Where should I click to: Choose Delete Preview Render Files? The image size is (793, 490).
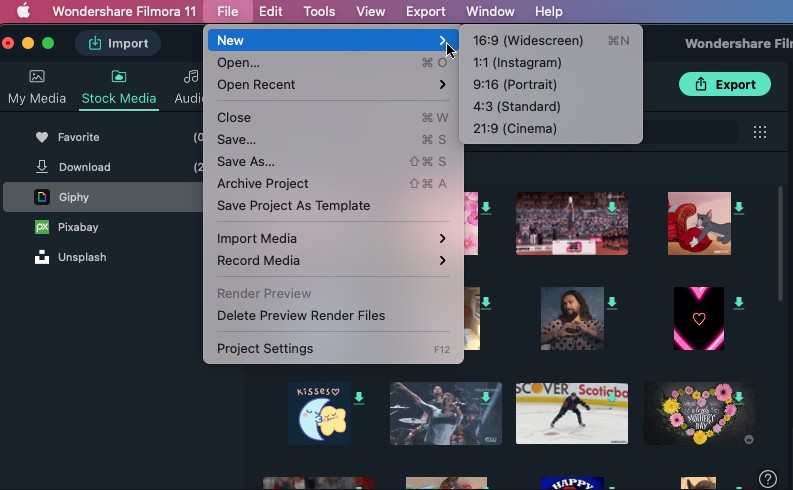pyautogui.click(x=333, y=316)
